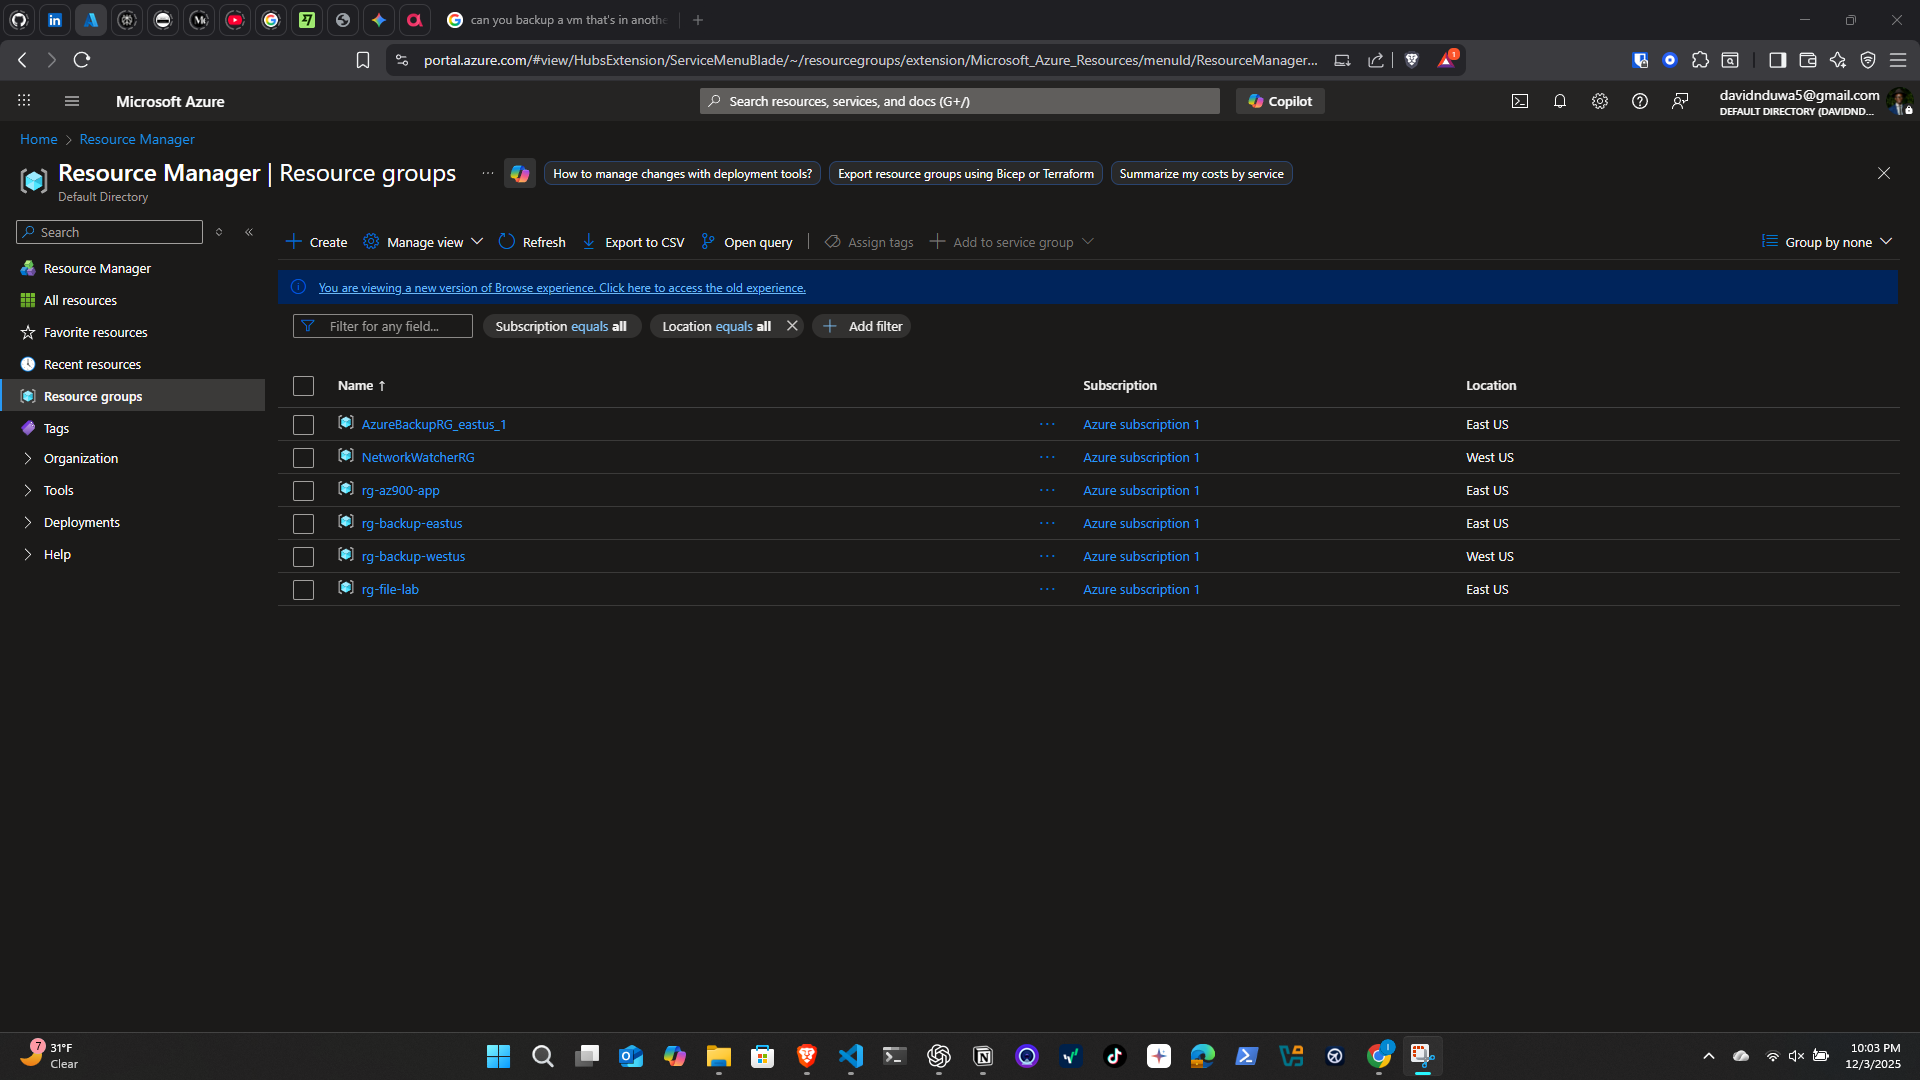Image resolution: width=1920 pixels, height=1080 pixels.
Task: Check the rg-backup-eastus row checkbox
Action: coord(303,524)
